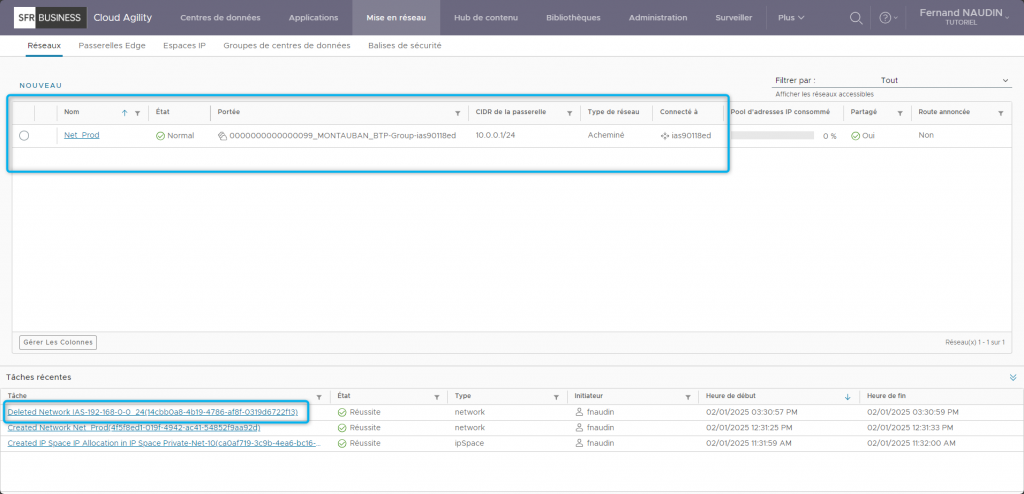Open Groupes de centres de données tab
The width and height of the screenshot is (1024, 494).
[287, 46]
